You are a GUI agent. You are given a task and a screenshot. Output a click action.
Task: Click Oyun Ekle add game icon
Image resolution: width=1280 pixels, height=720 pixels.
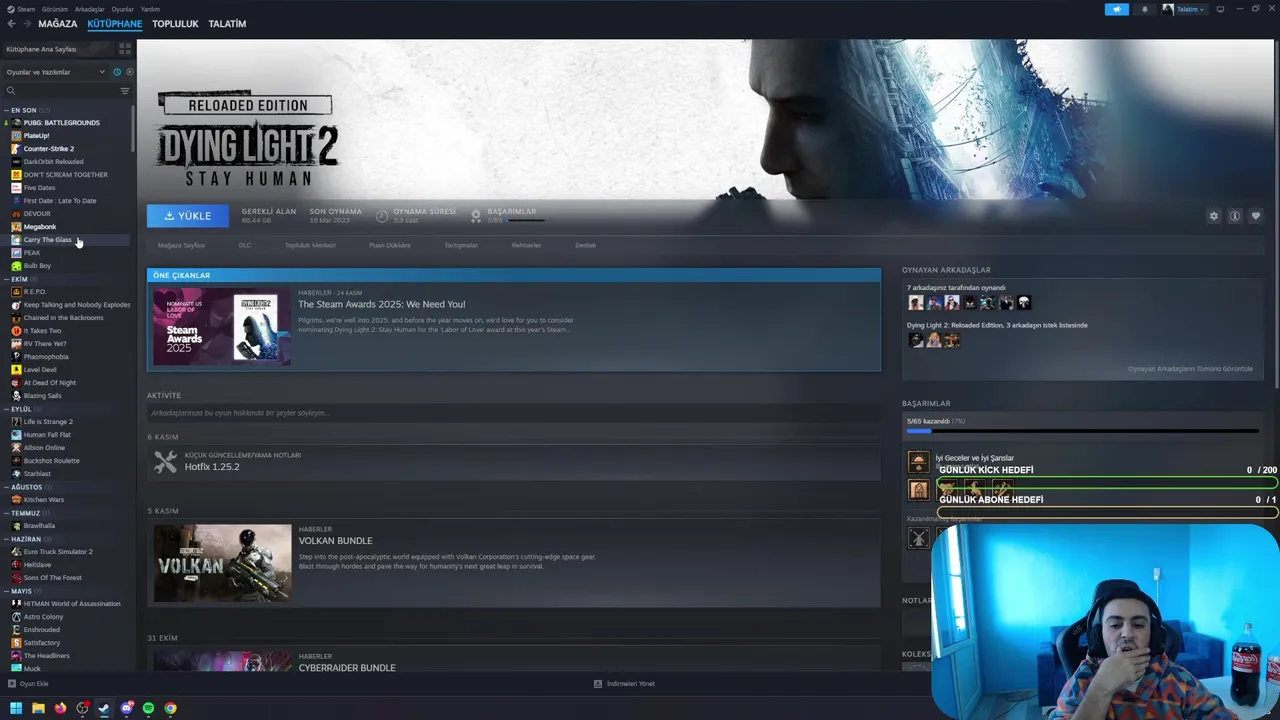[x=12, y=684]
